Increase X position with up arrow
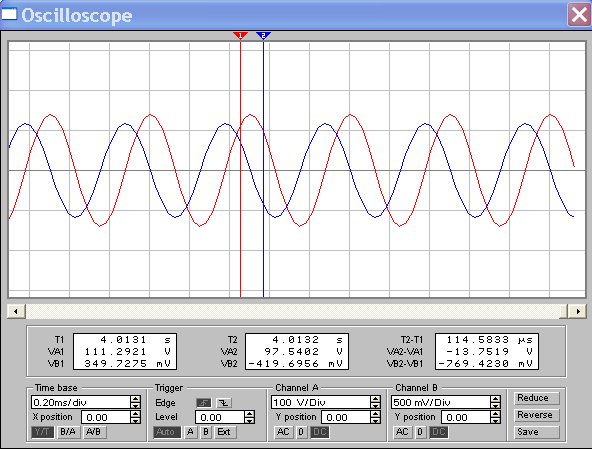 [x=136, y=414]
